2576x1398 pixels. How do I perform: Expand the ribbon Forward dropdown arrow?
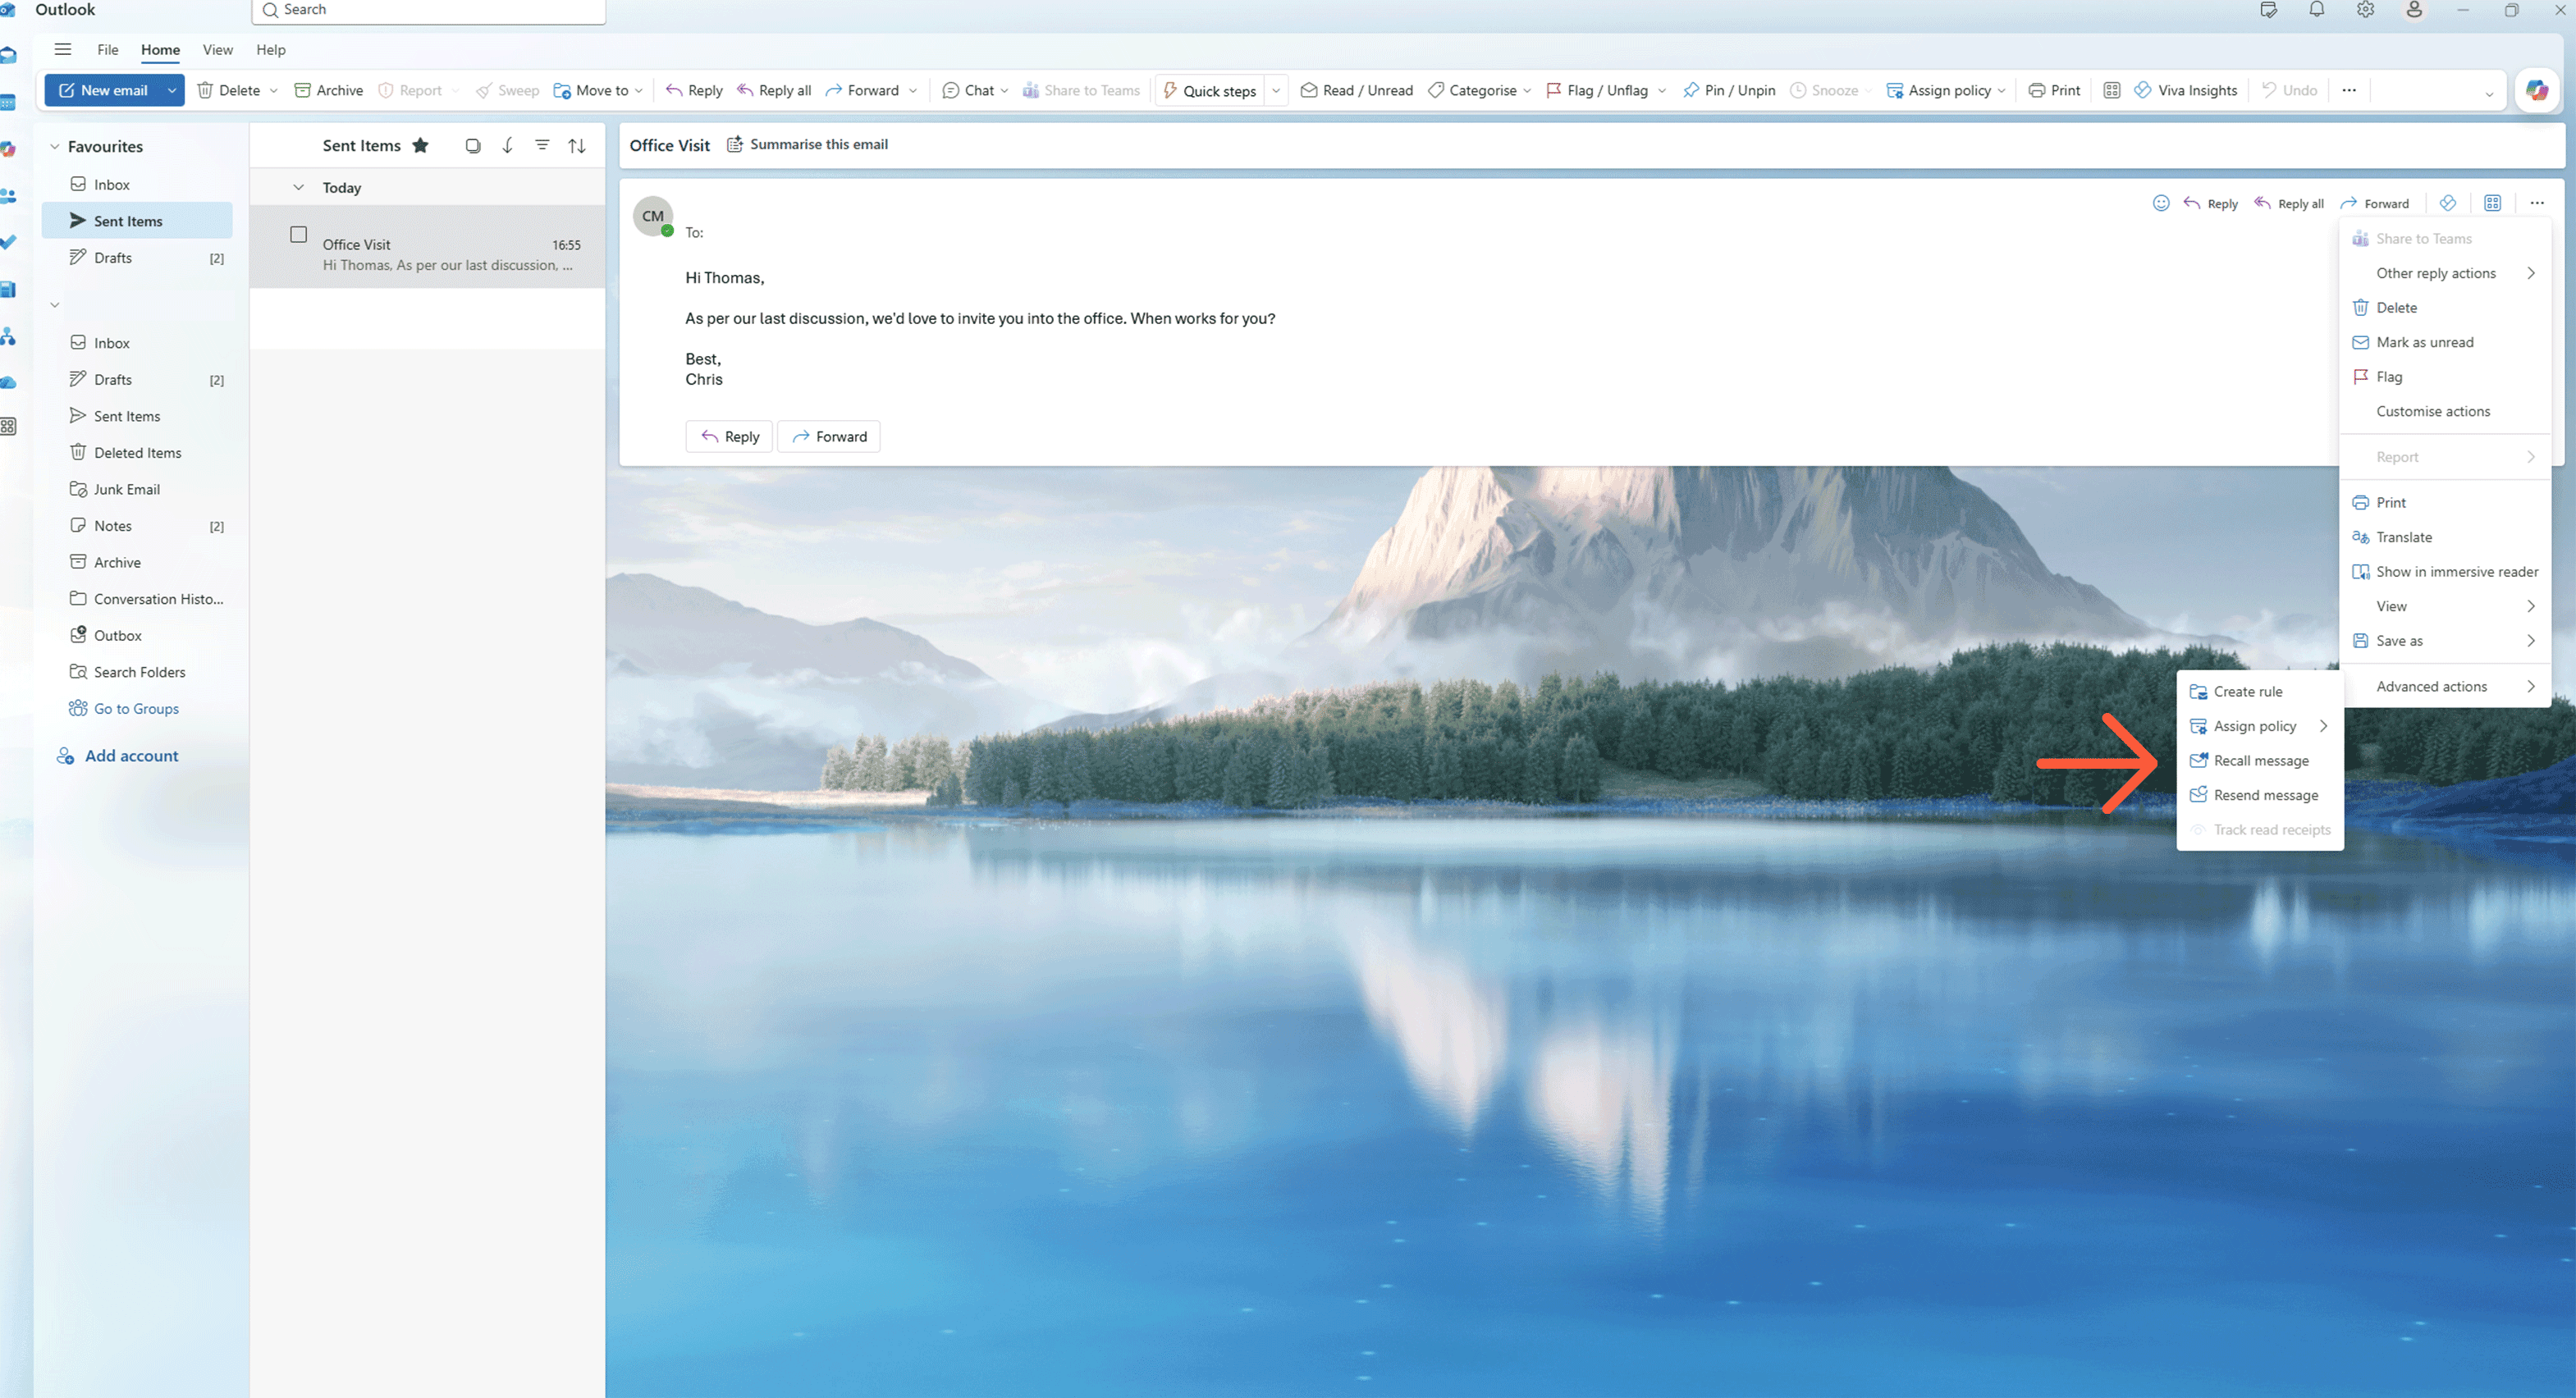913,90
